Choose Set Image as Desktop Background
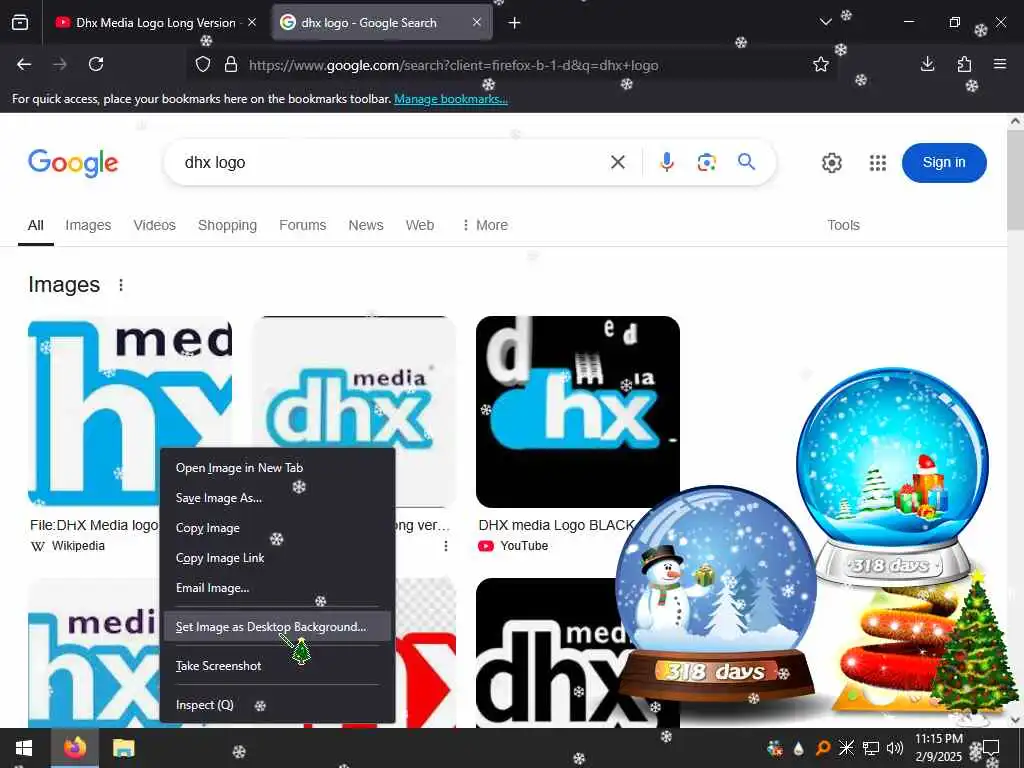Screen dimensions: 1024x768 278,626
